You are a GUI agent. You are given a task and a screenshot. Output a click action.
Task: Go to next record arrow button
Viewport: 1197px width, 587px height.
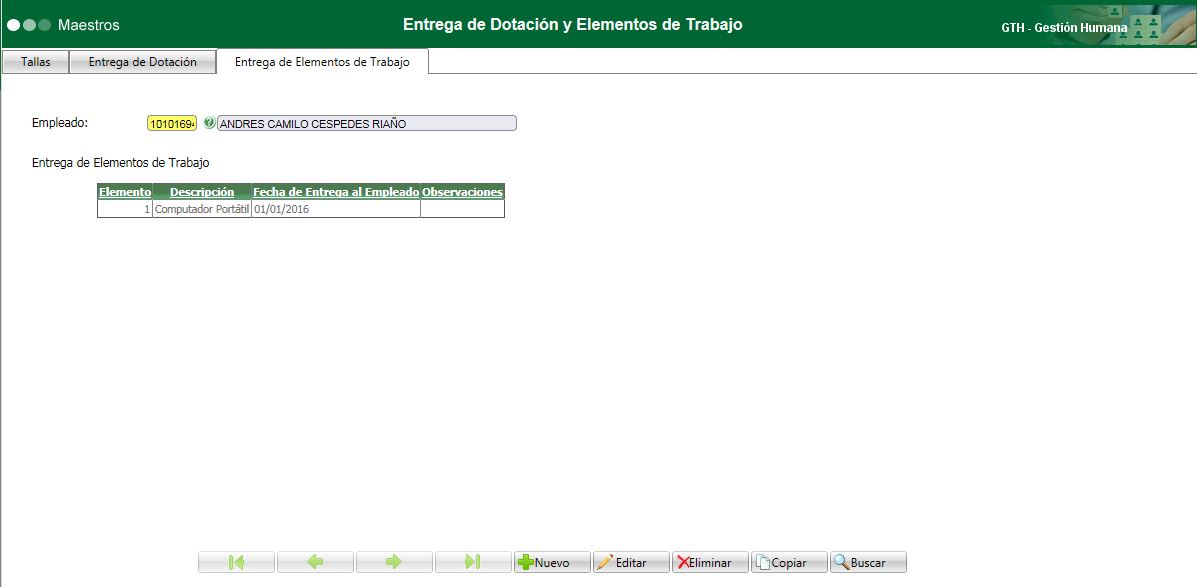pyautogui.click(x=394, y=563)
